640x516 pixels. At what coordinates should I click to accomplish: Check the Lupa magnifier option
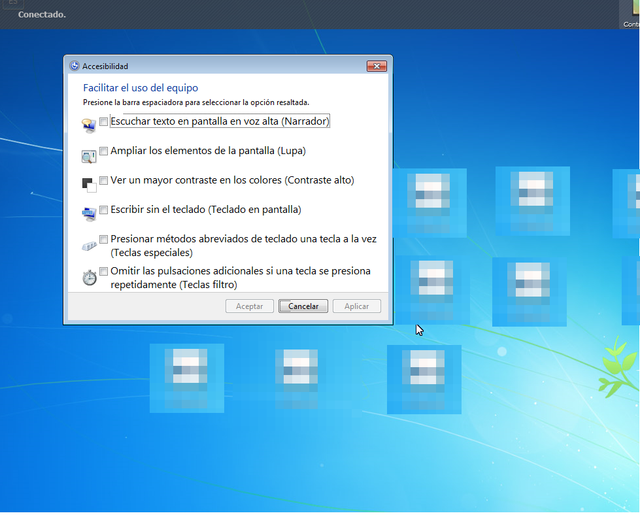pyautogui.click(x=104, y=151)
